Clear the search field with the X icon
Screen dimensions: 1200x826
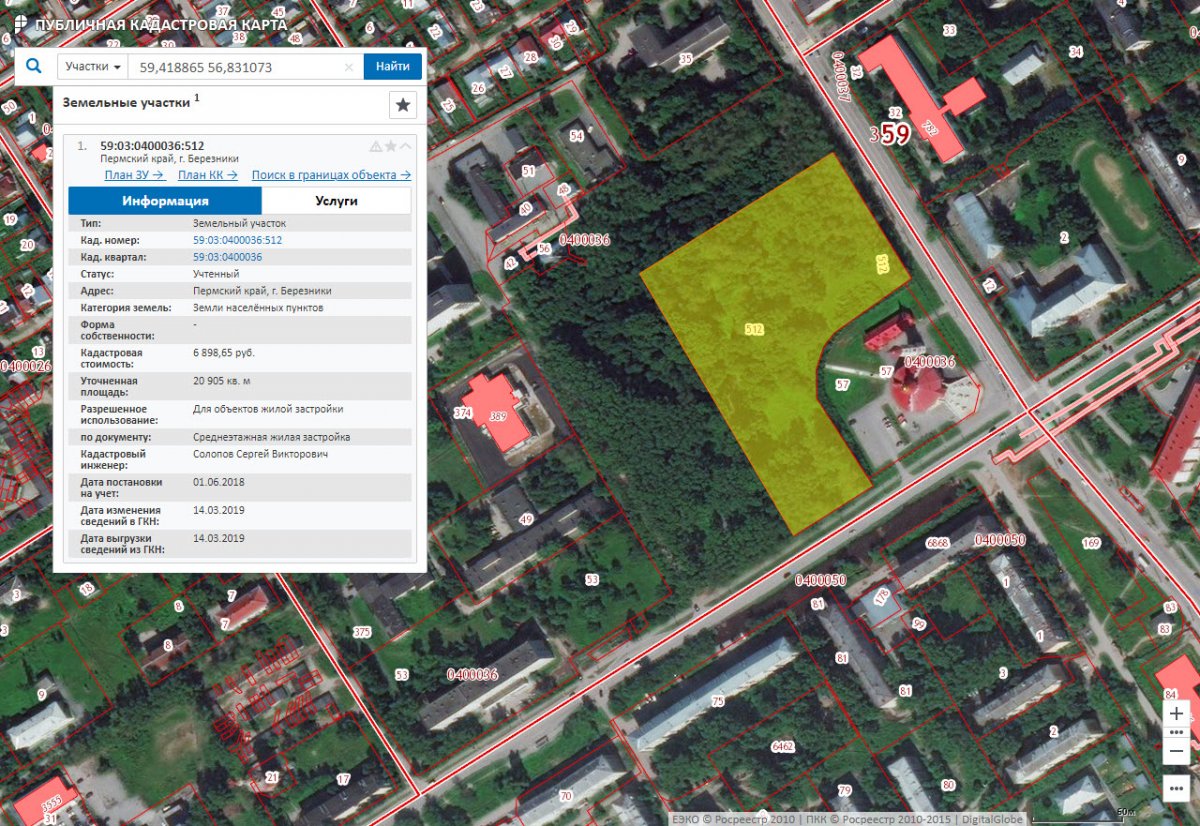348,67
